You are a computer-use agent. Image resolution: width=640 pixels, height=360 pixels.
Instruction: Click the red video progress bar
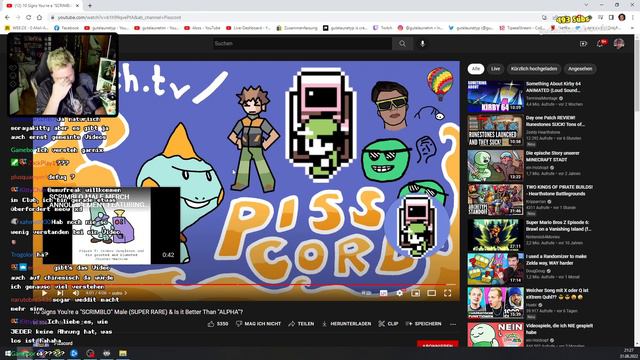(x=247, y=284)
